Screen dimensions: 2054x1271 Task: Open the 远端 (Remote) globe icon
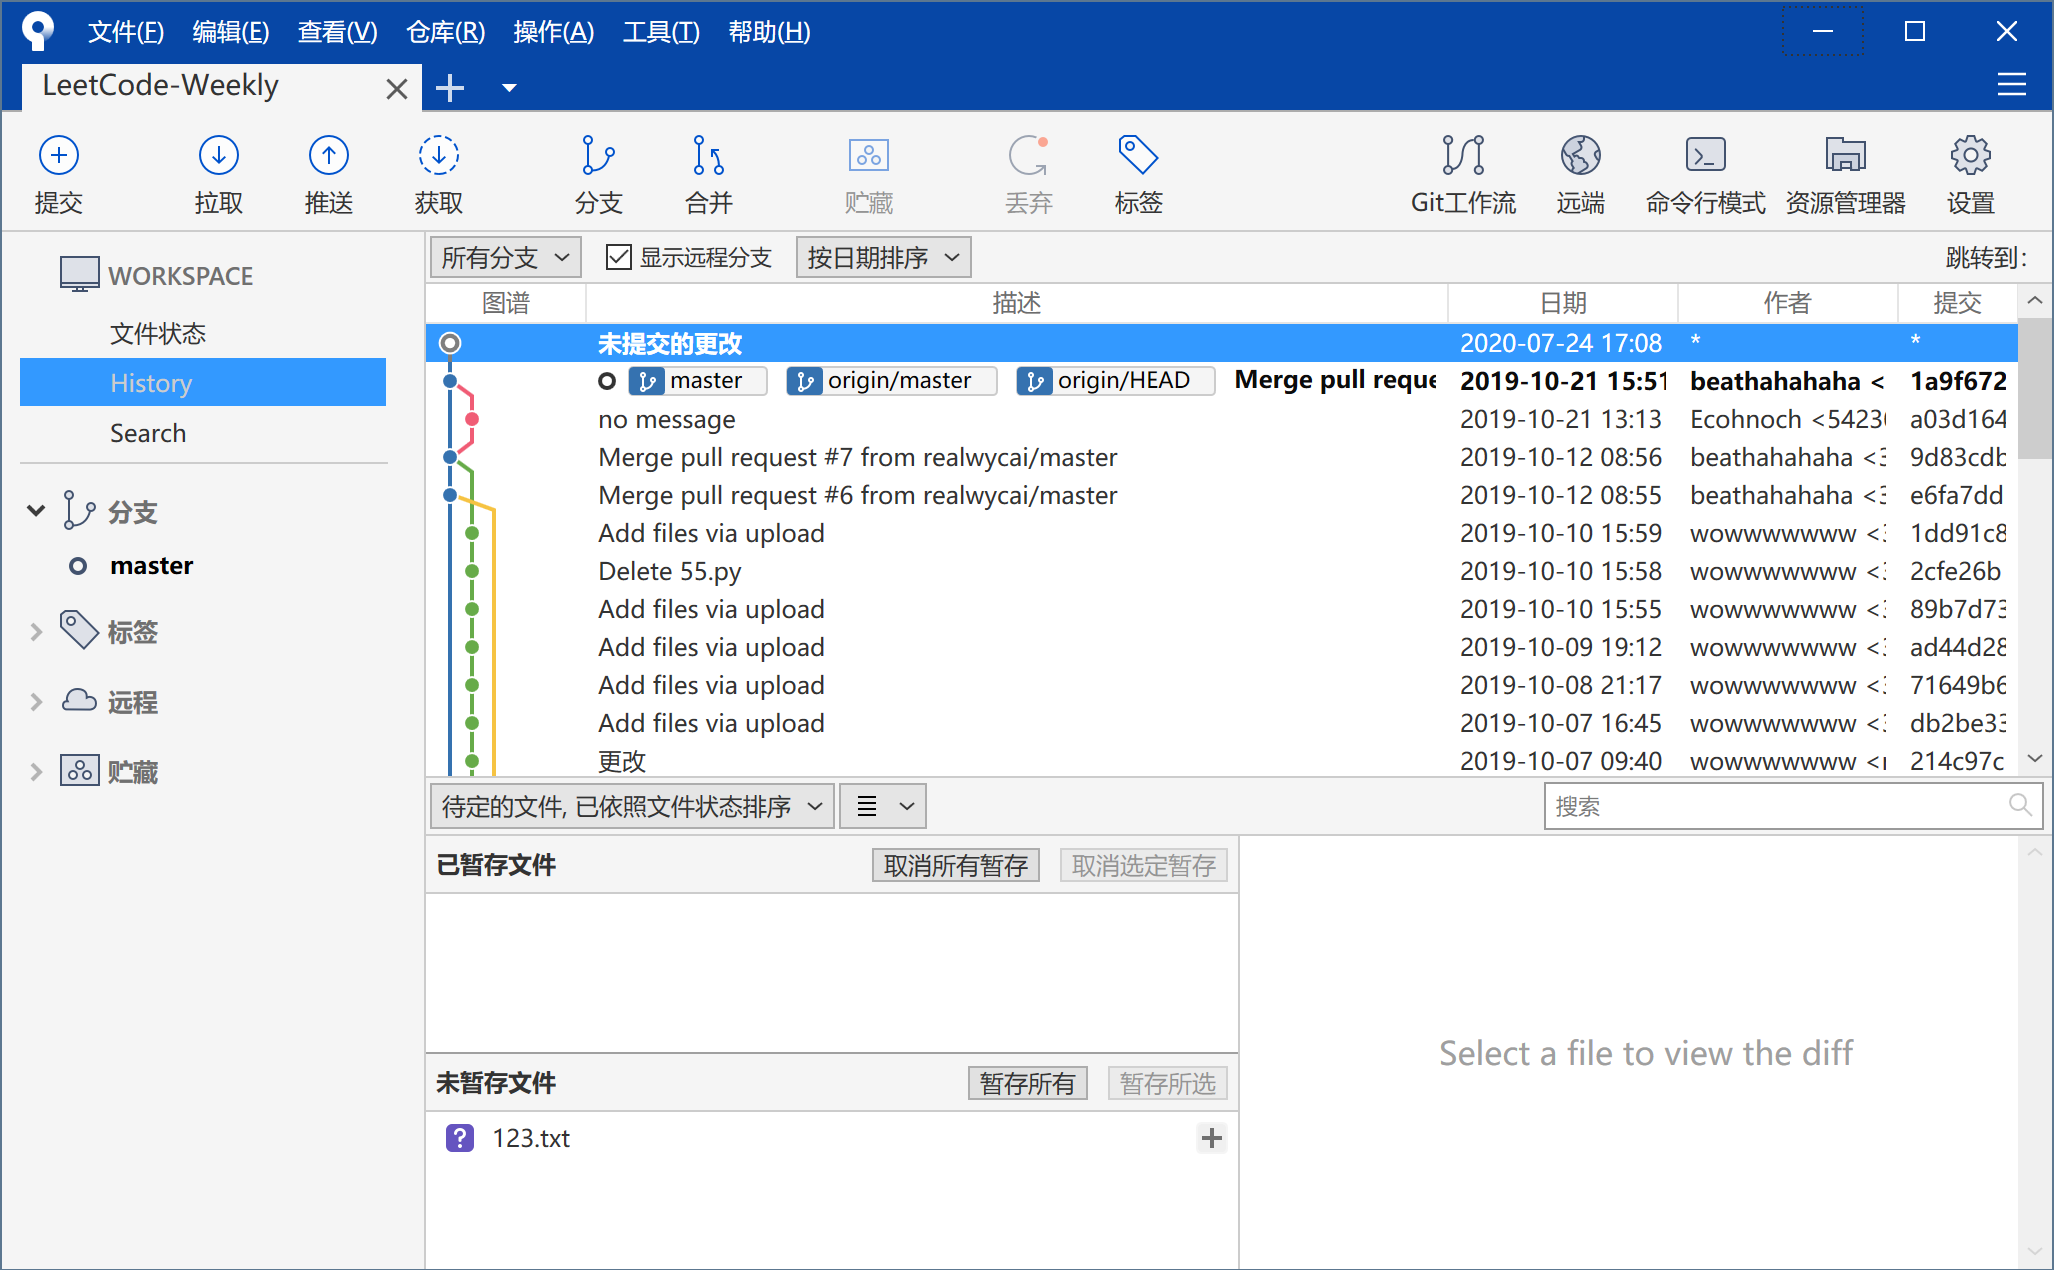tap(1581, 175)
